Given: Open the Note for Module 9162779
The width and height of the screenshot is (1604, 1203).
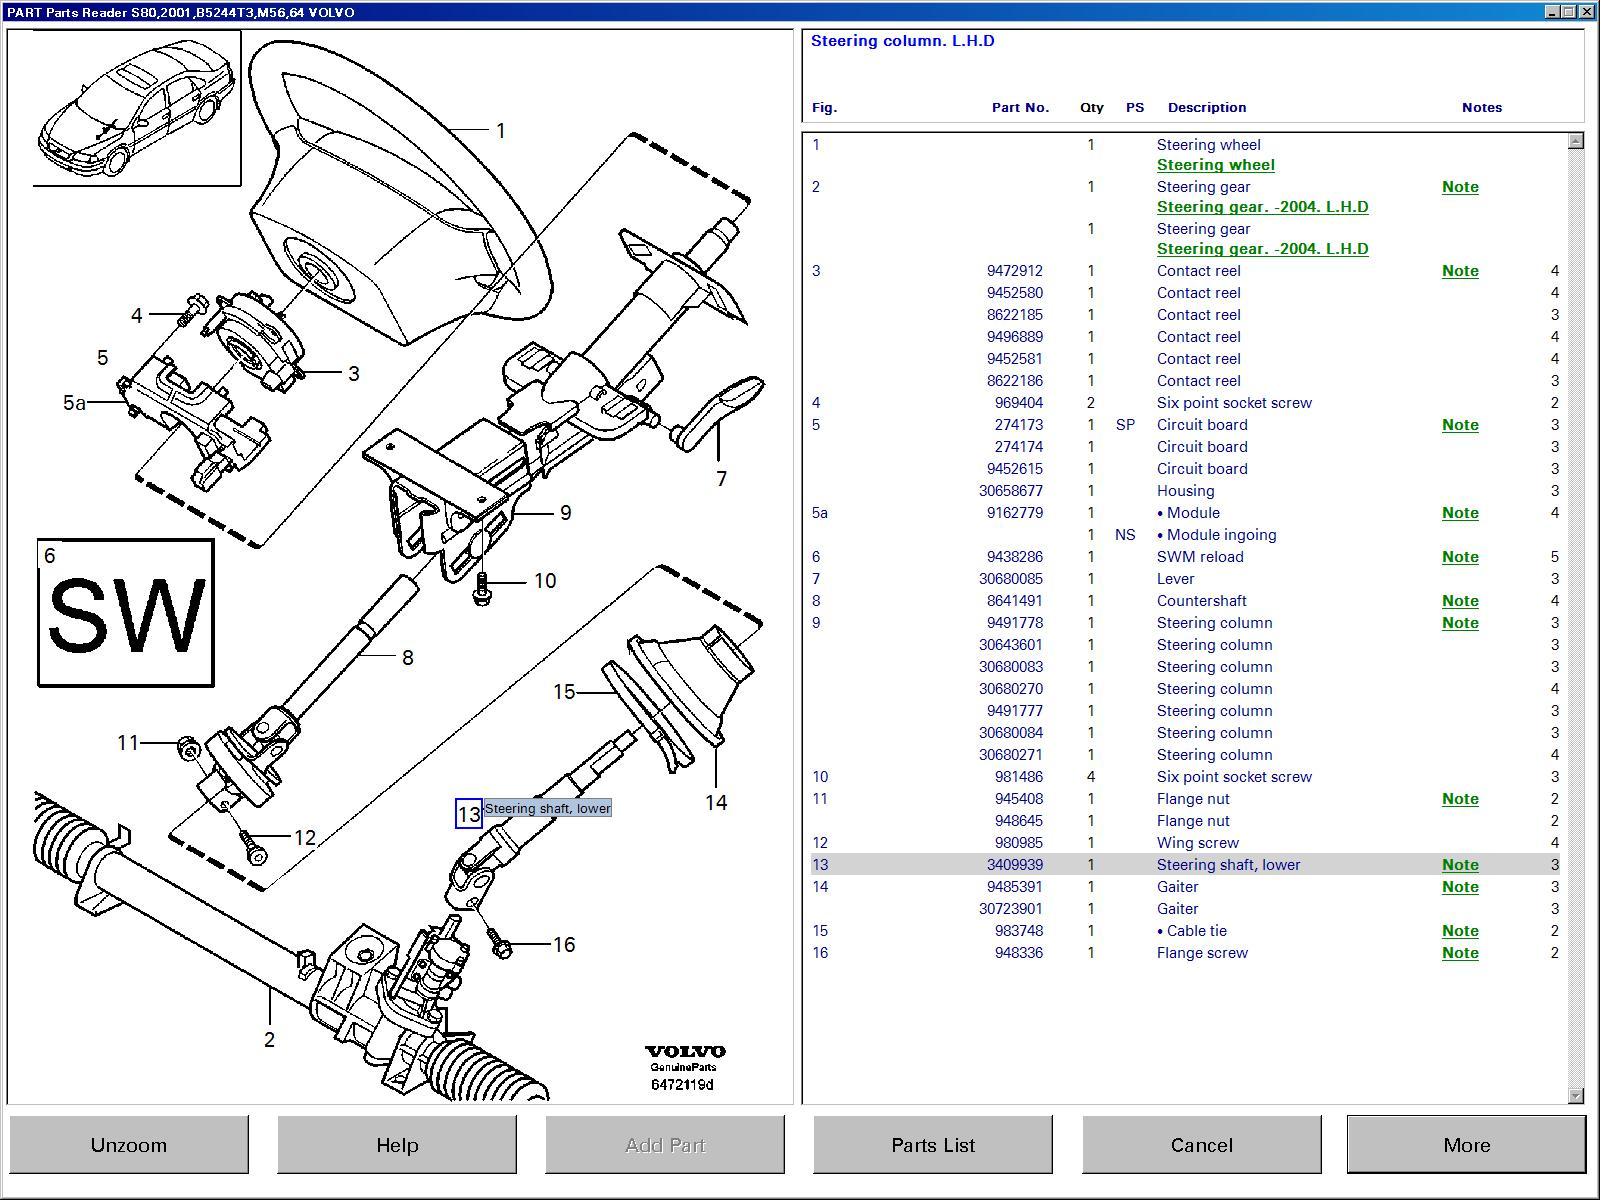Looking at the screenshot, I should coord(1460,513).
